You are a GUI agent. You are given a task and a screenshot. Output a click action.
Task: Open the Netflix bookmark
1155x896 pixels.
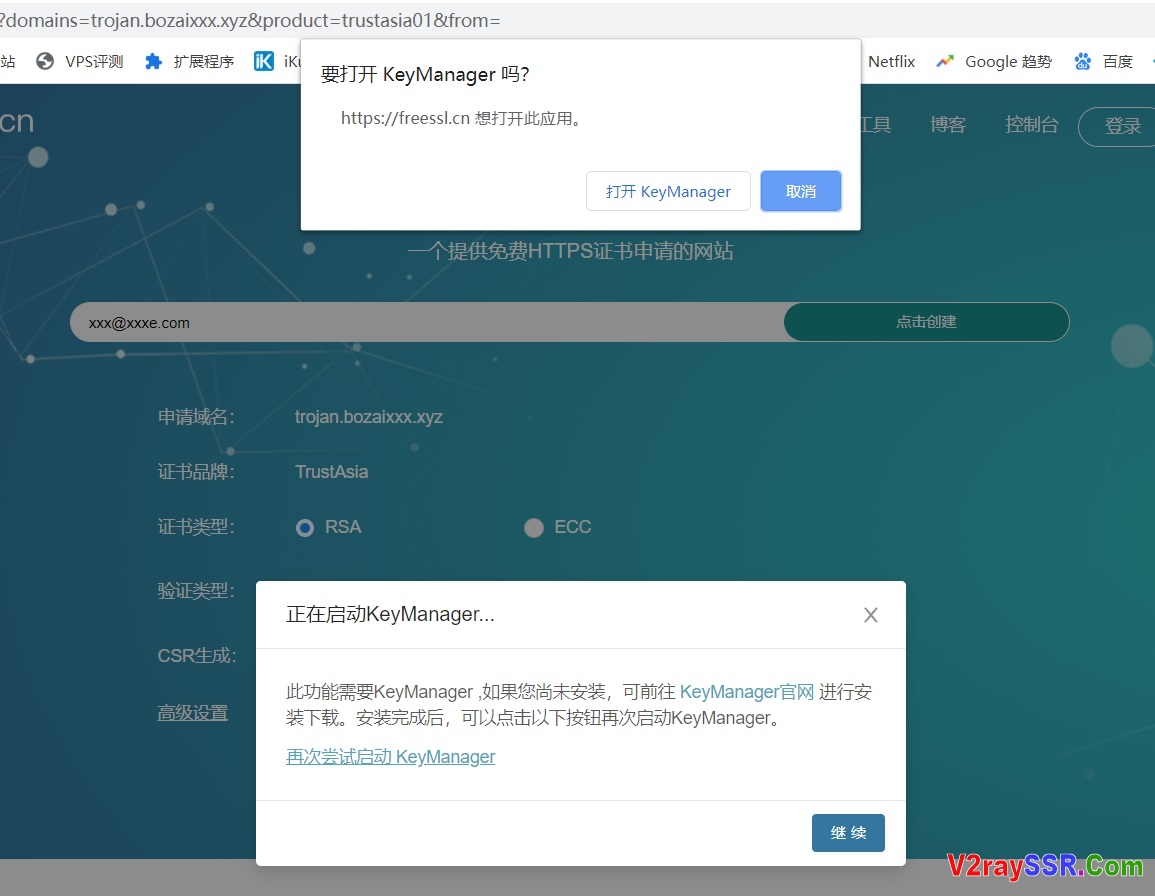pyautogui.click(x=891, y=61)
